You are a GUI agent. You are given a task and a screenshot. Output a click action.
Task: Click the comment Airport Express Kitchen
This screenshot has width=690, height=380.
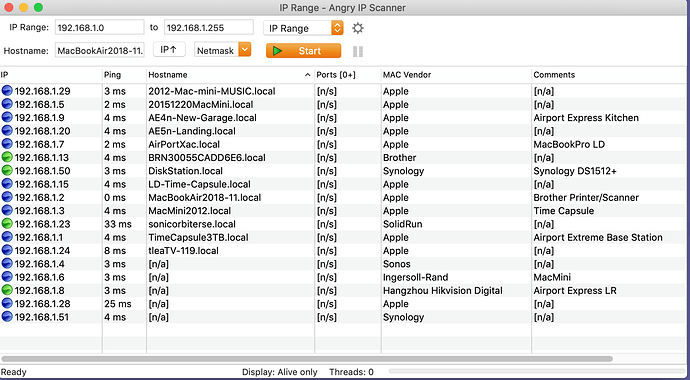coord(586,117)
